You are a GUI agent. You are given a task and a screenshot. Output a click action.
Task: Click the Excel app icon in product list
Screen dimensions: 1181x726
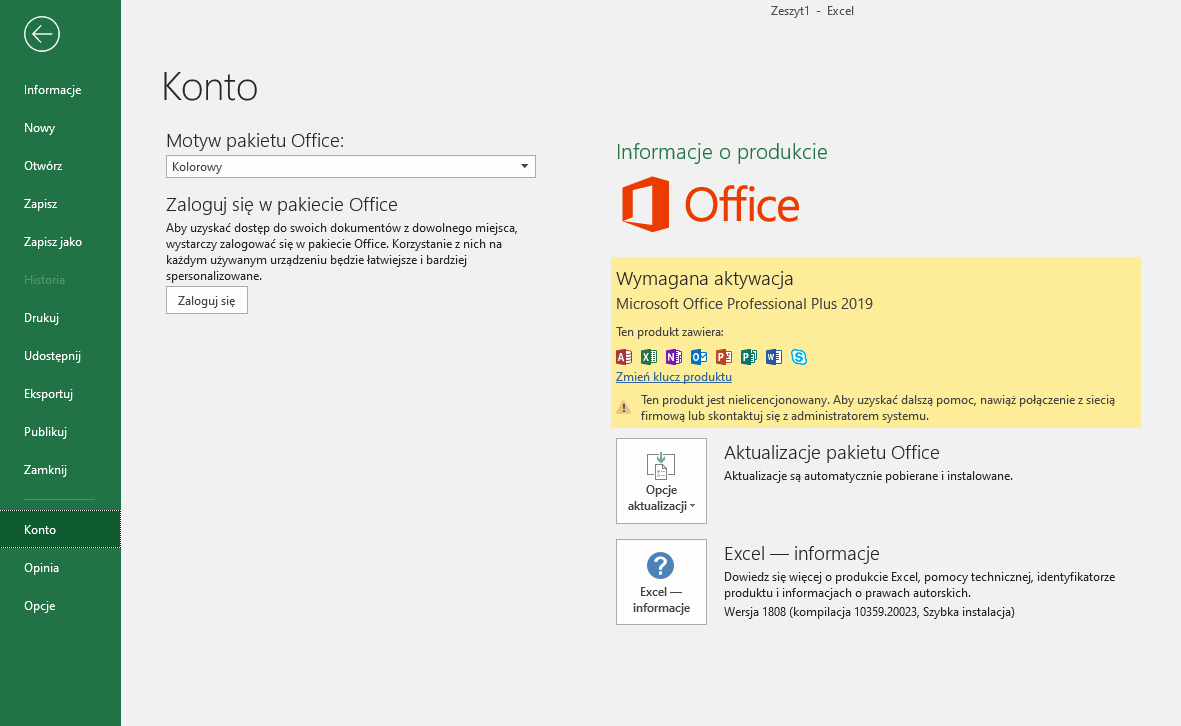(648, 357)
